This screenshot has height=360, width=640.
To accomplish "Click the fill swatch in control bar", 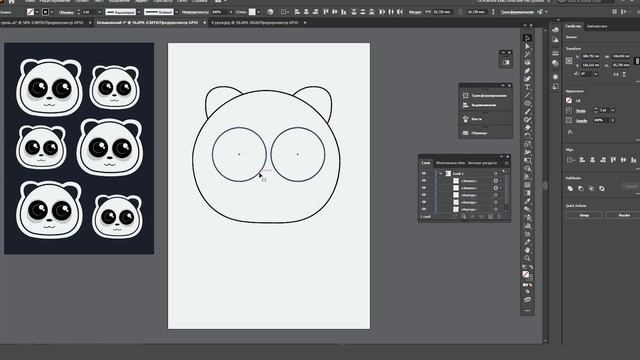I will [x=30, y=12].
